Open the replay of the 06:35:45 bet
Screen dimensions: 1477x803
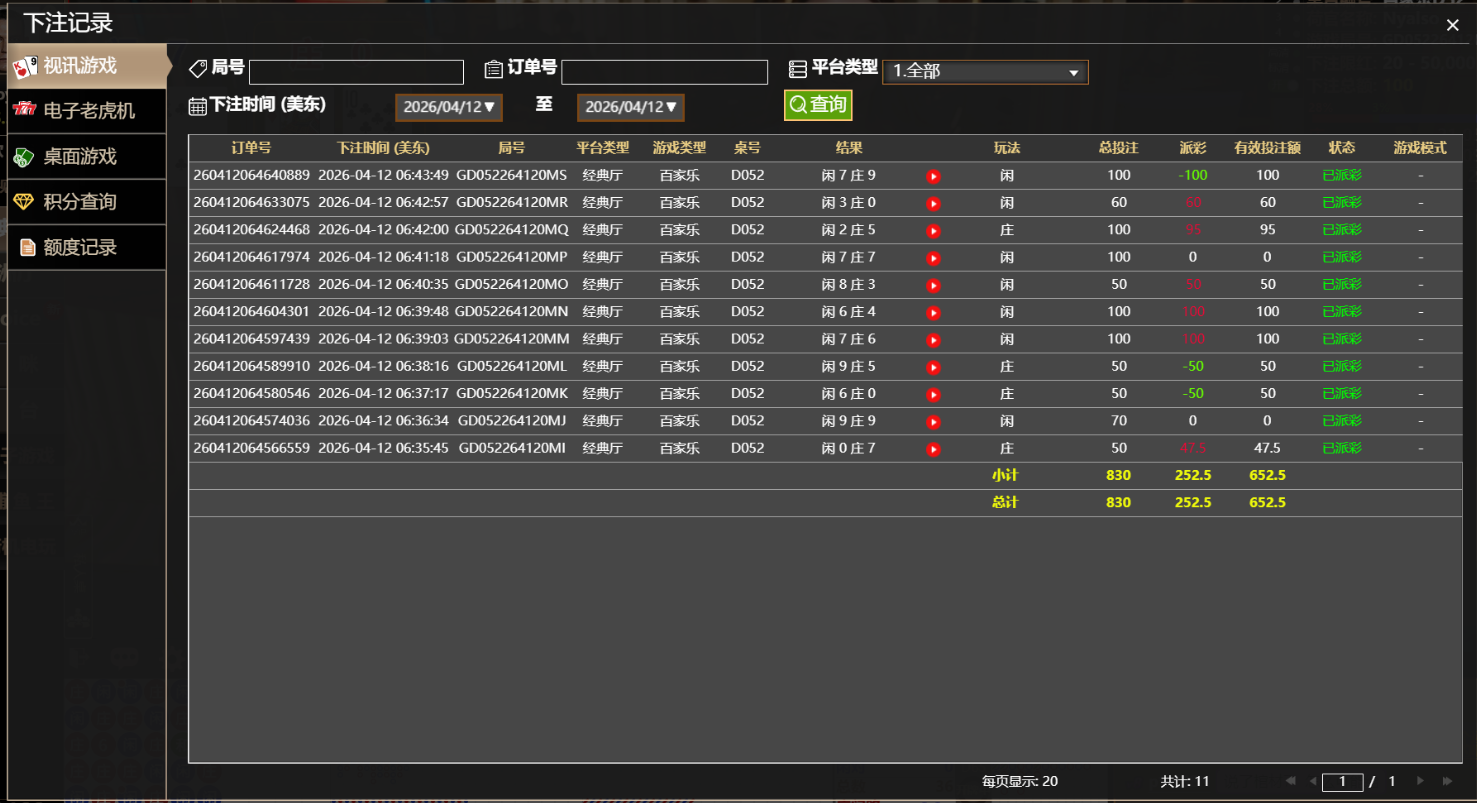pyautogui.click(x=932, y=448)
